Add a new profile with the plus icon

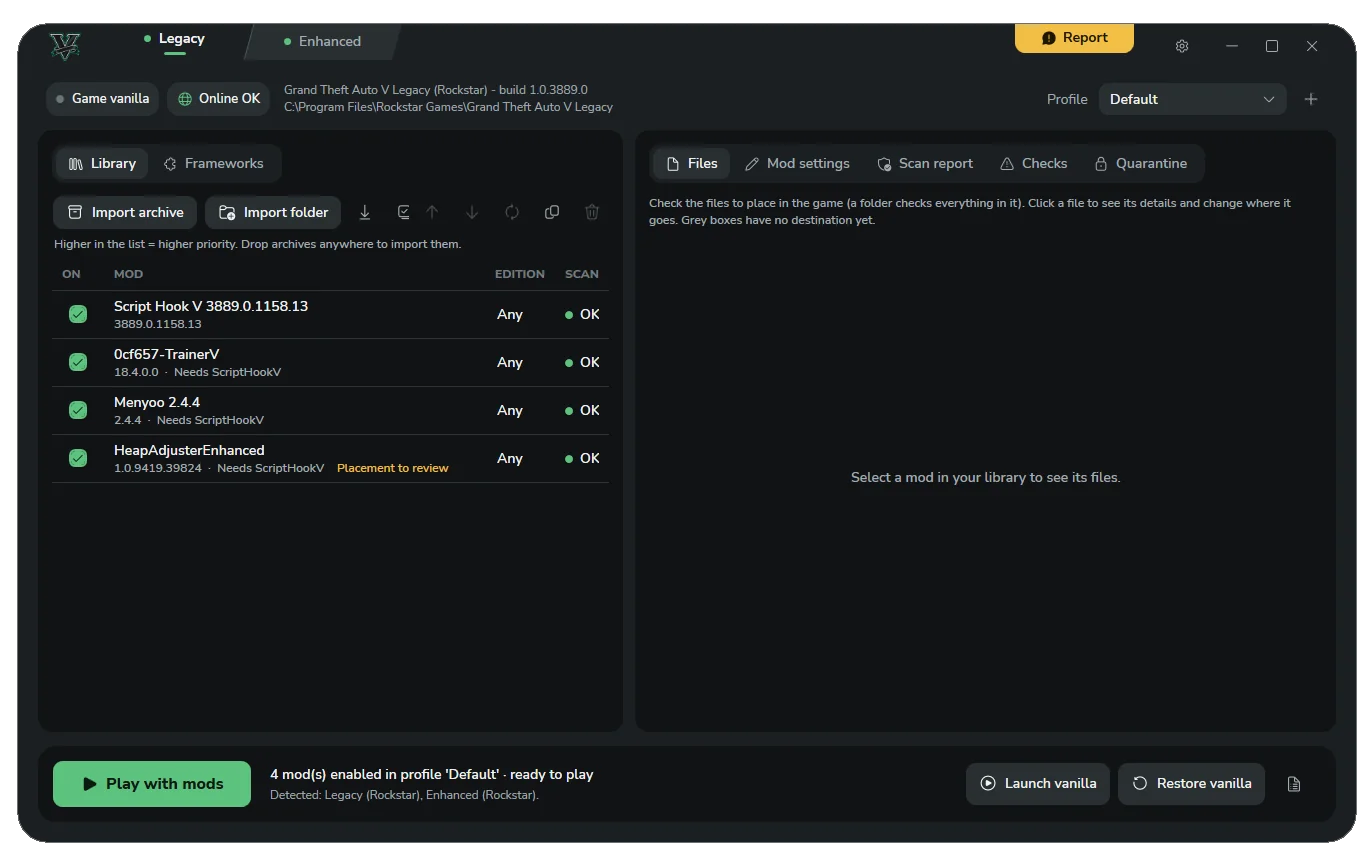pos(1311,99)
